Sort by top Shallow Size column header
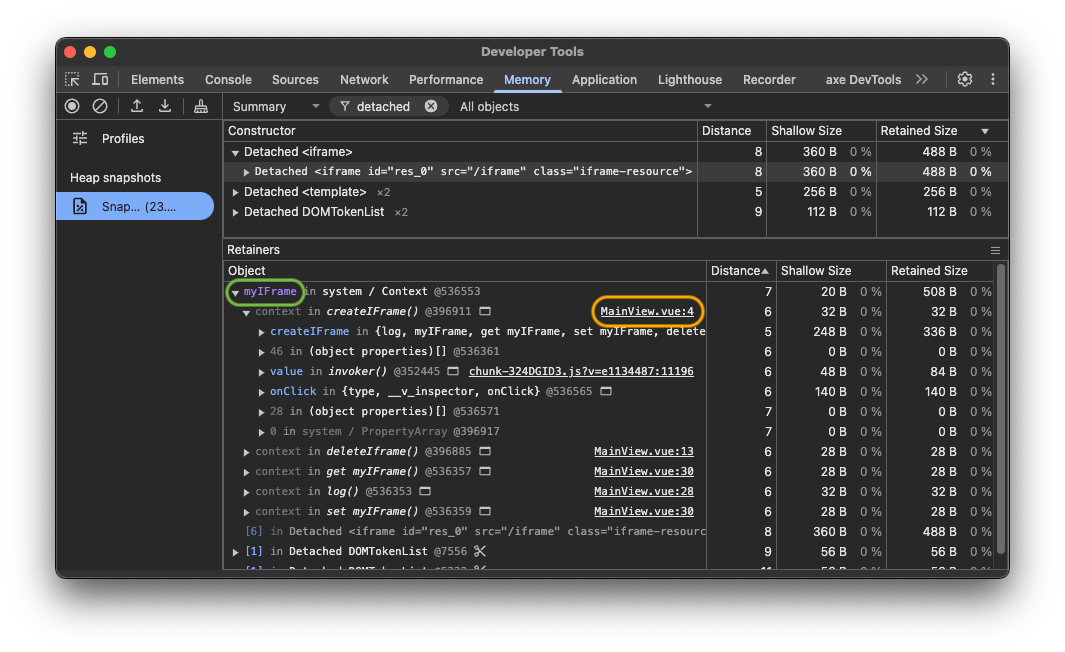Screen dimensions: 1065x652 tap(820, 131)
